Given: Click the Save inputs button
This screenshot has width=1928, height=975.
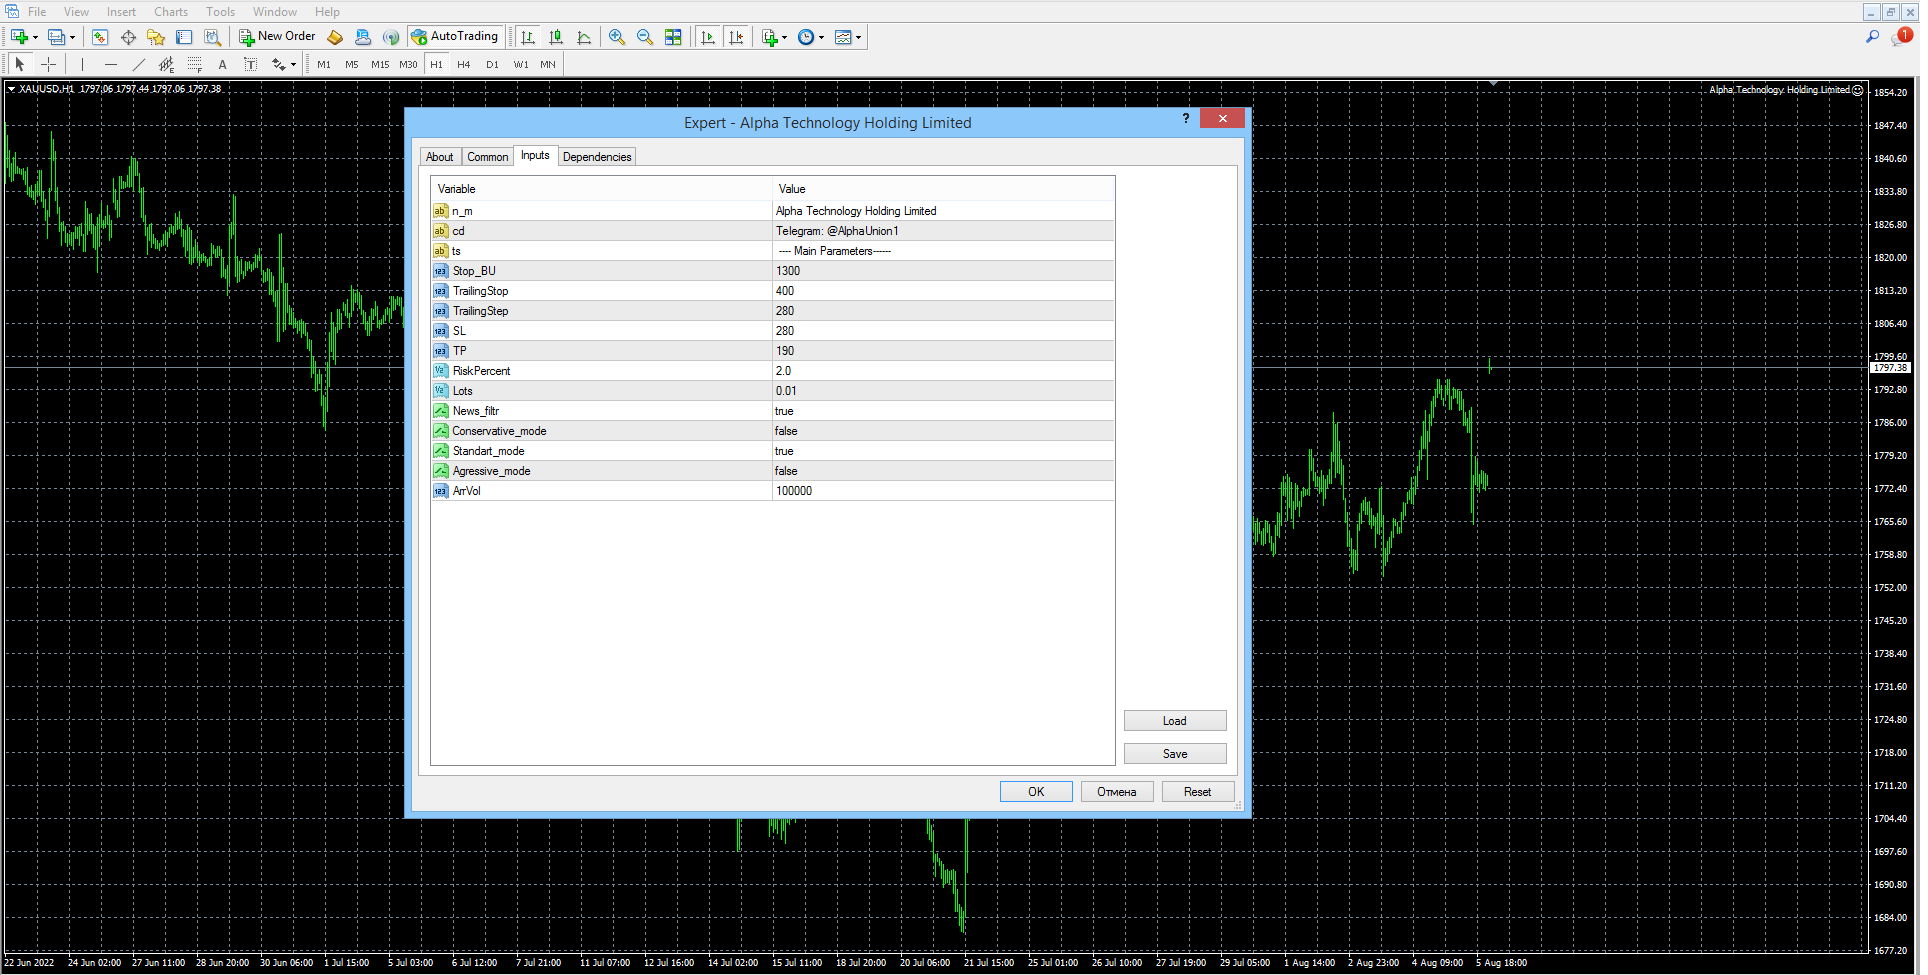Looking at the screenshot, I should click(x=1175, y=754).
